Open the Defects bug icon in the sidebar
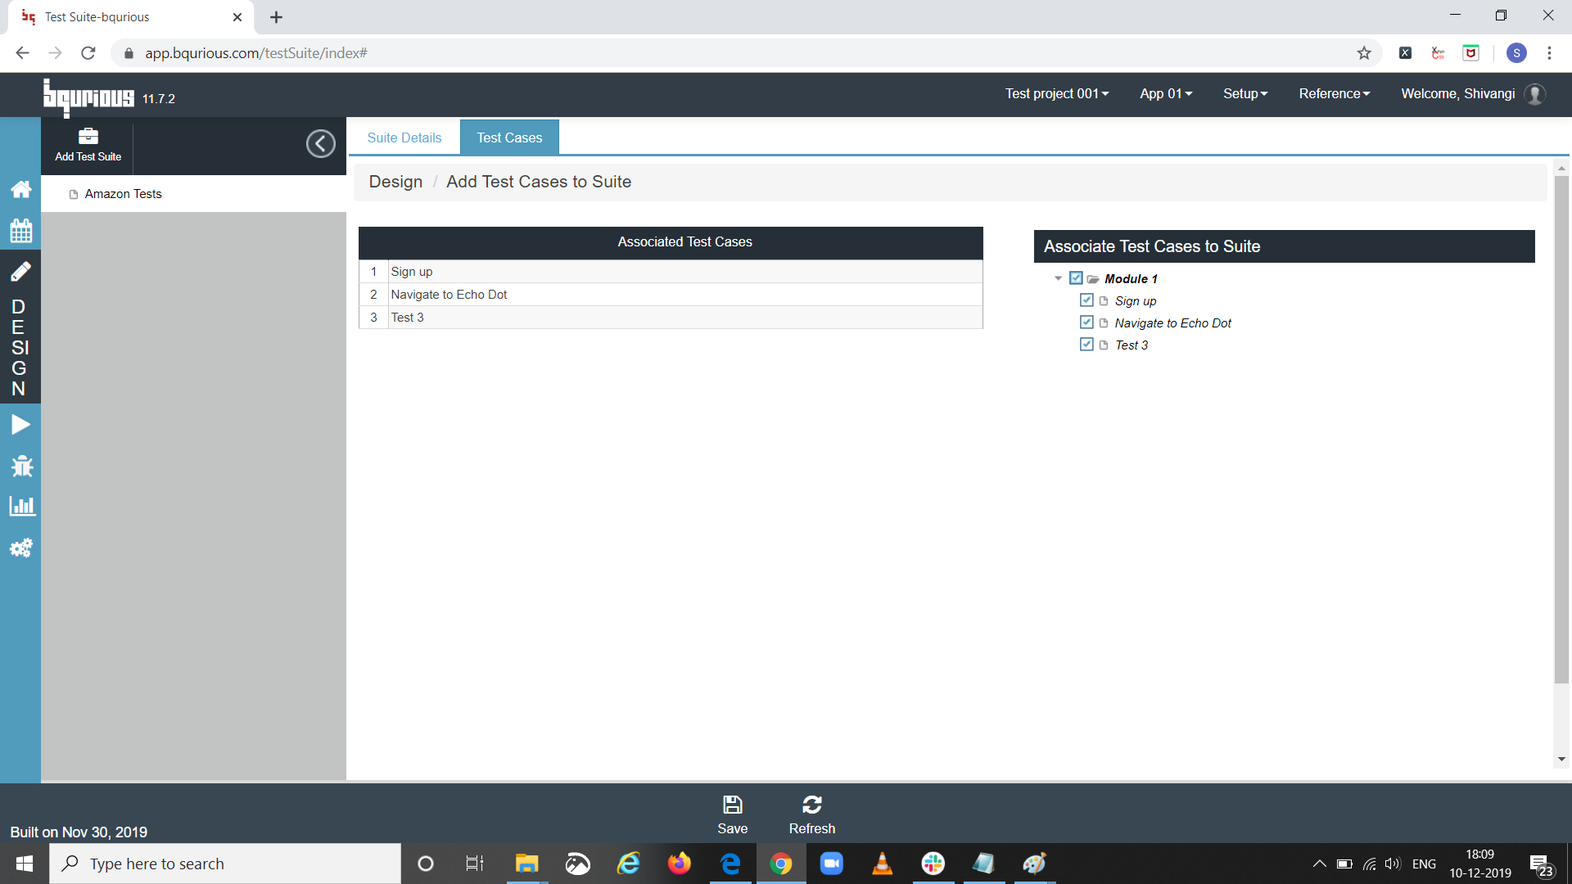This screenshot has width=1572, height=884. coord(21,466)
